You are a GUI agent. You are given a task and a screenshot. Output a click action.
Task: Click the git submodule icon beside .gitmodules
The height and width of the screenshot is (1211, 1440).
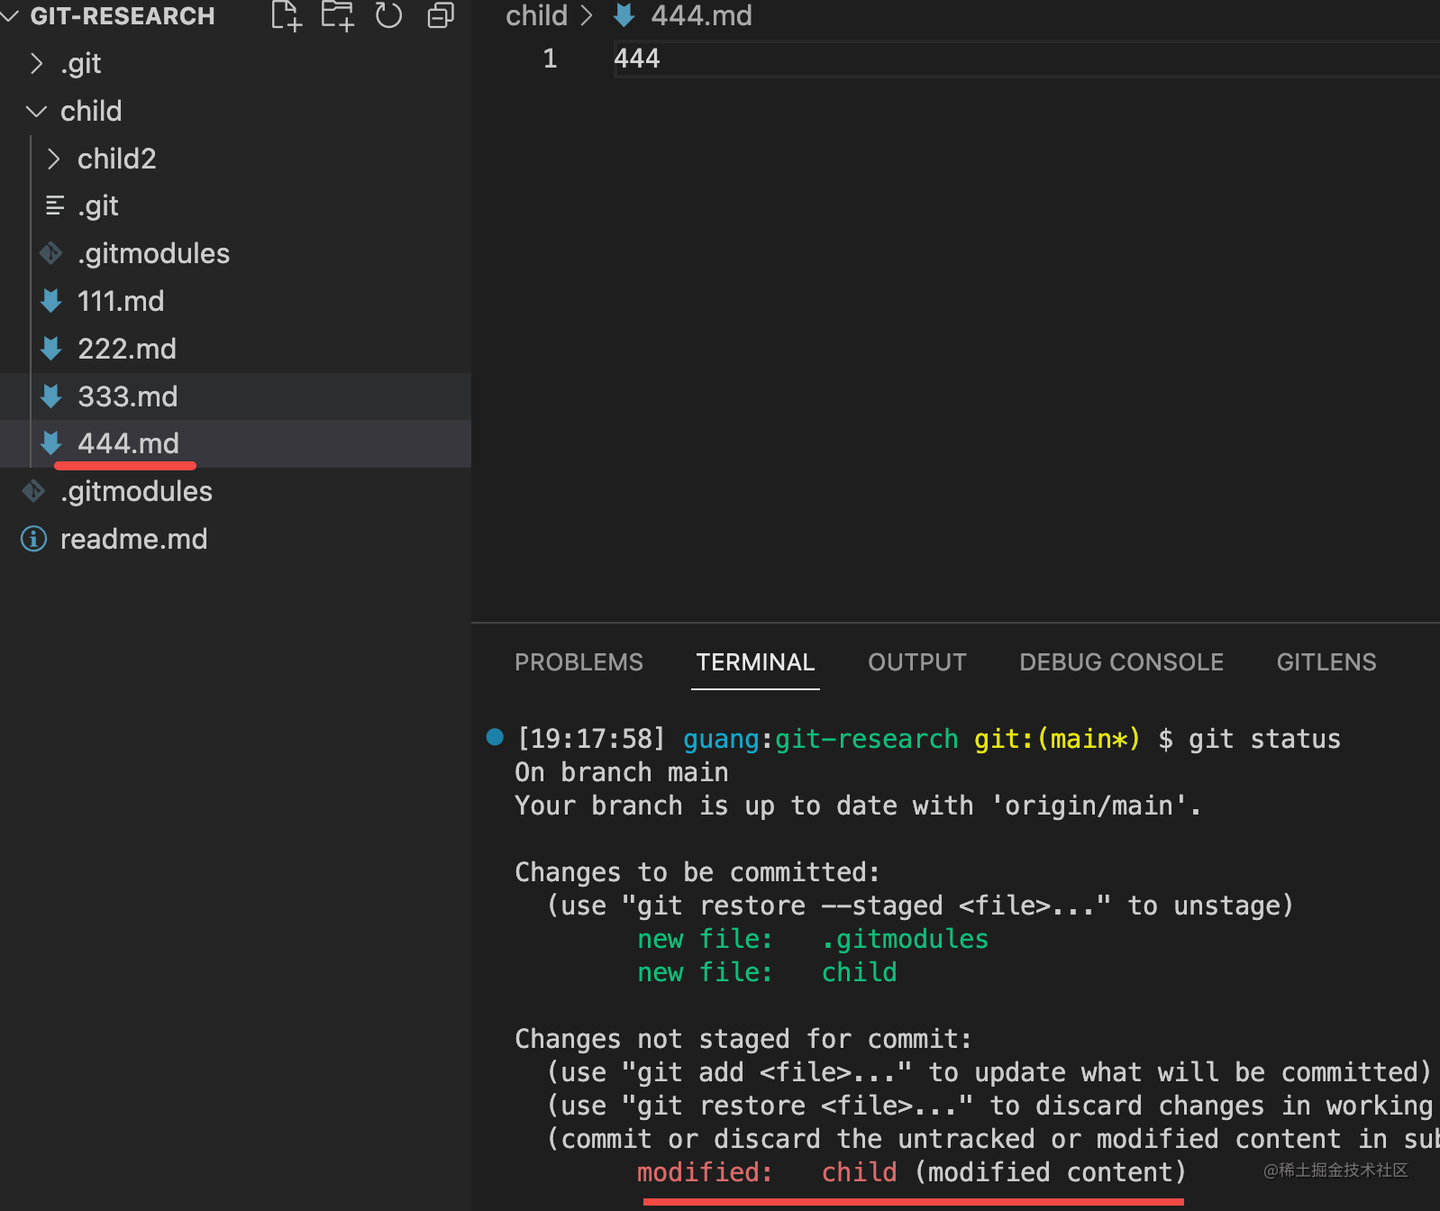click(51, 253)
